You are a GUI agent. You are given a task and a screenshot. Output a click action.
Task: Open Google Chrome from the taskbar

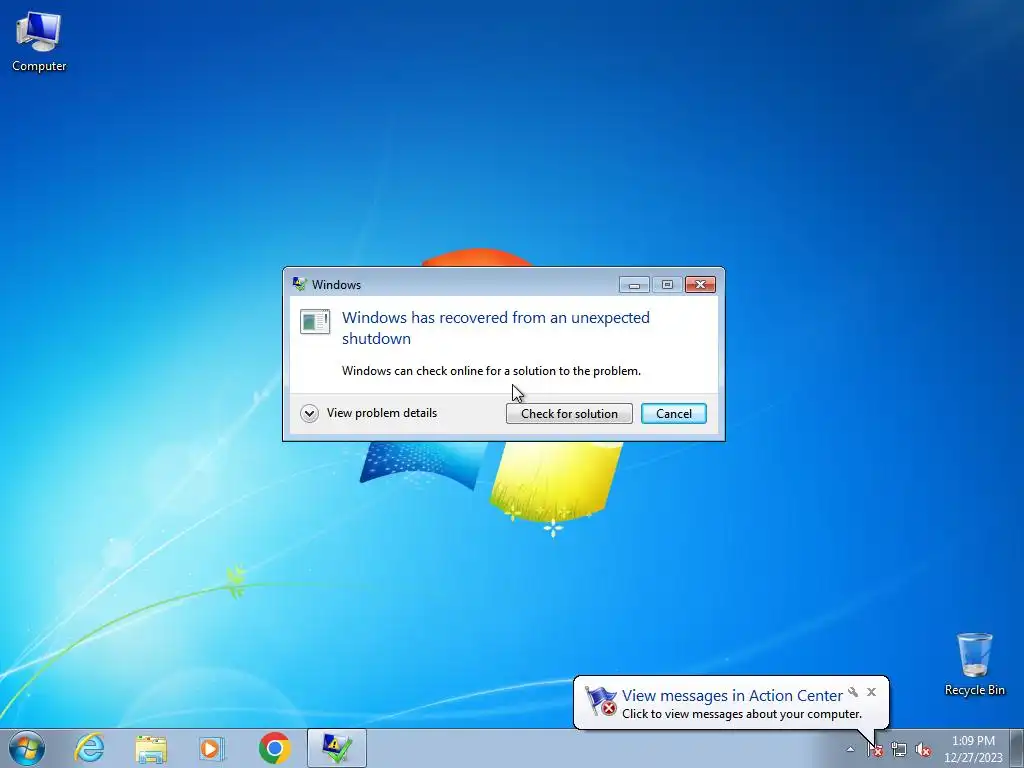[x=274, y=748]
